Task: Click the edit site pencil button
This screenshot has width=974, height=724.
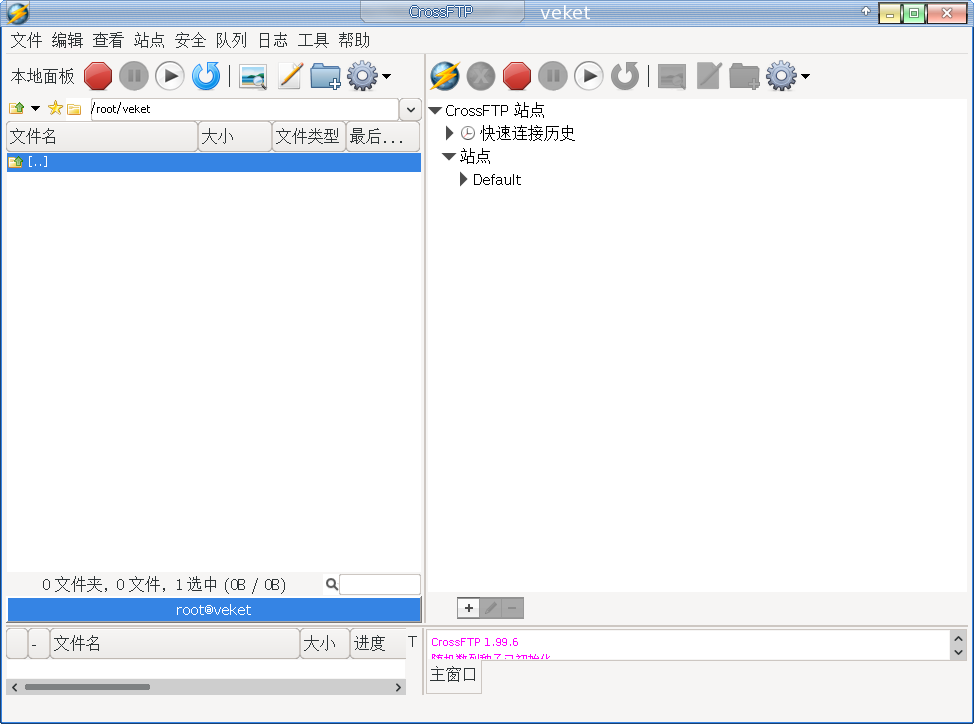Action: point(491,608)
